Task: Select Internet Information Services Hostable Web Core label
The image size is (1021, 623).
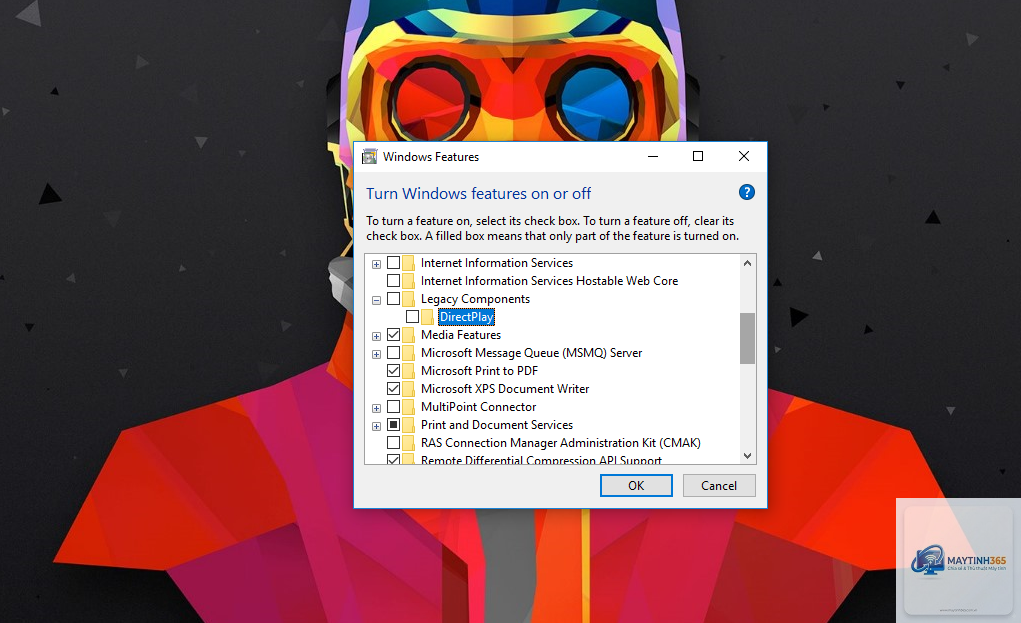Action: point(550,281)
